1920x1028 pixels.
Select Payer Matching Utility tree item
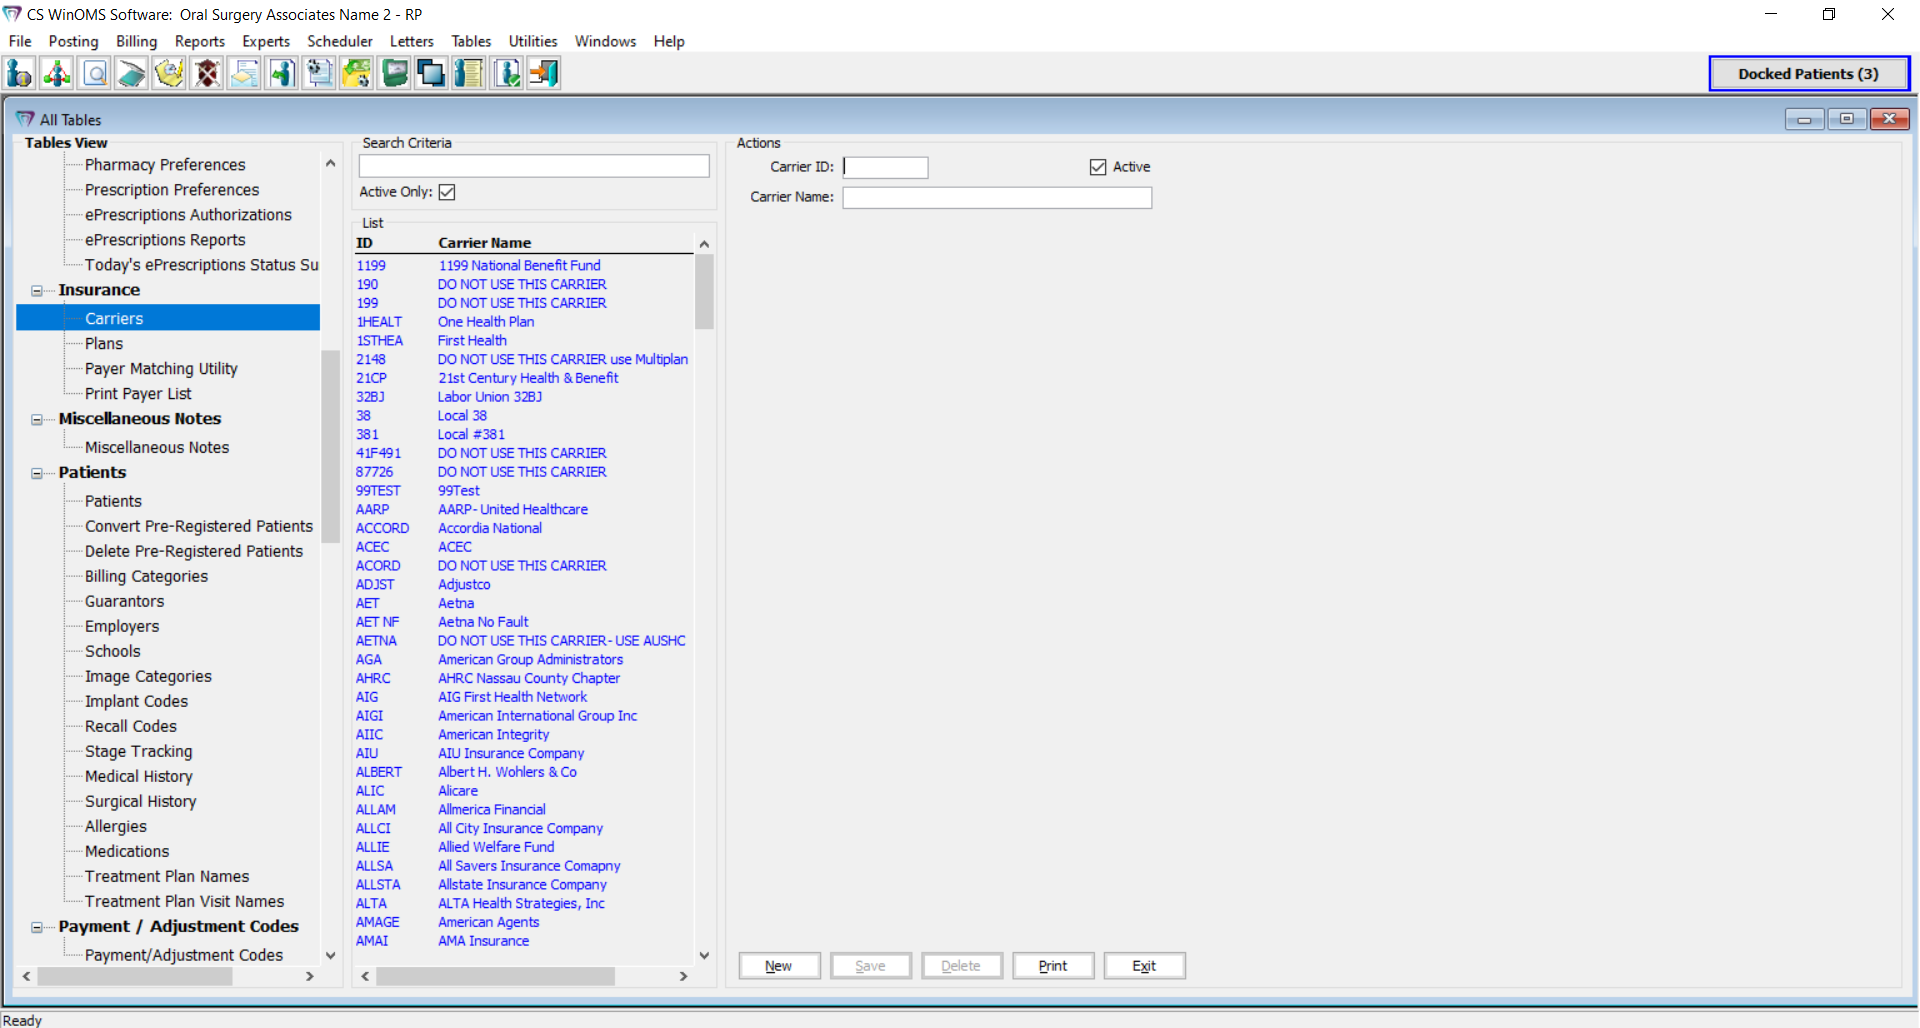tap(161, 369)
